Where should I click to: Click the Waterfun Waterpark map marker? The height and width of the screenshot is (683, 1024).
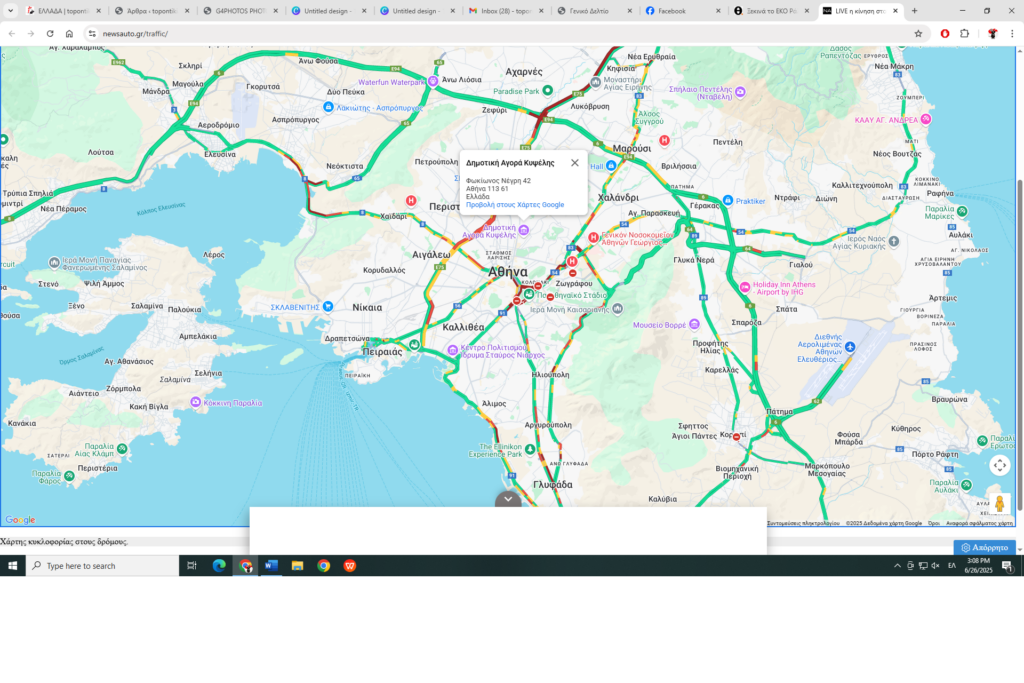pos(432,82)
